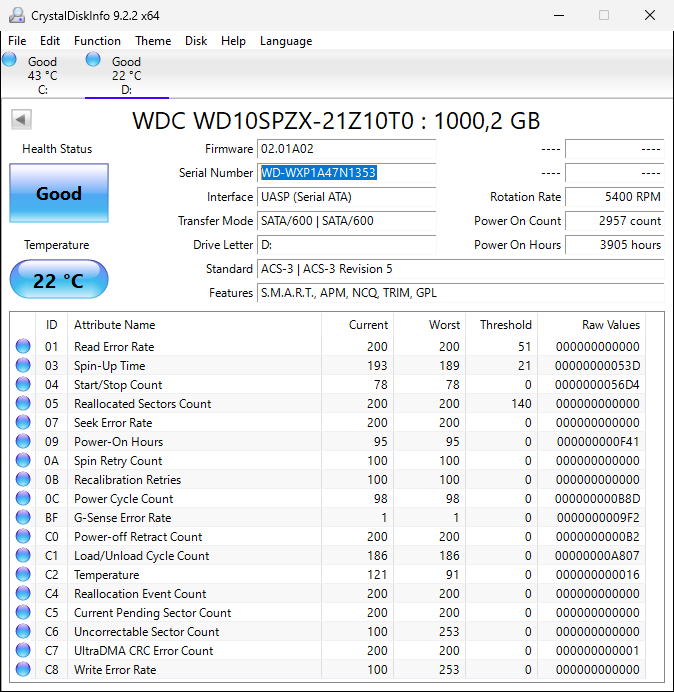The image size is (674, 692).
Task: Click the CrystalDiskInfo app icon in title bar
Action: pyautogui.click(x=17, y=15)
